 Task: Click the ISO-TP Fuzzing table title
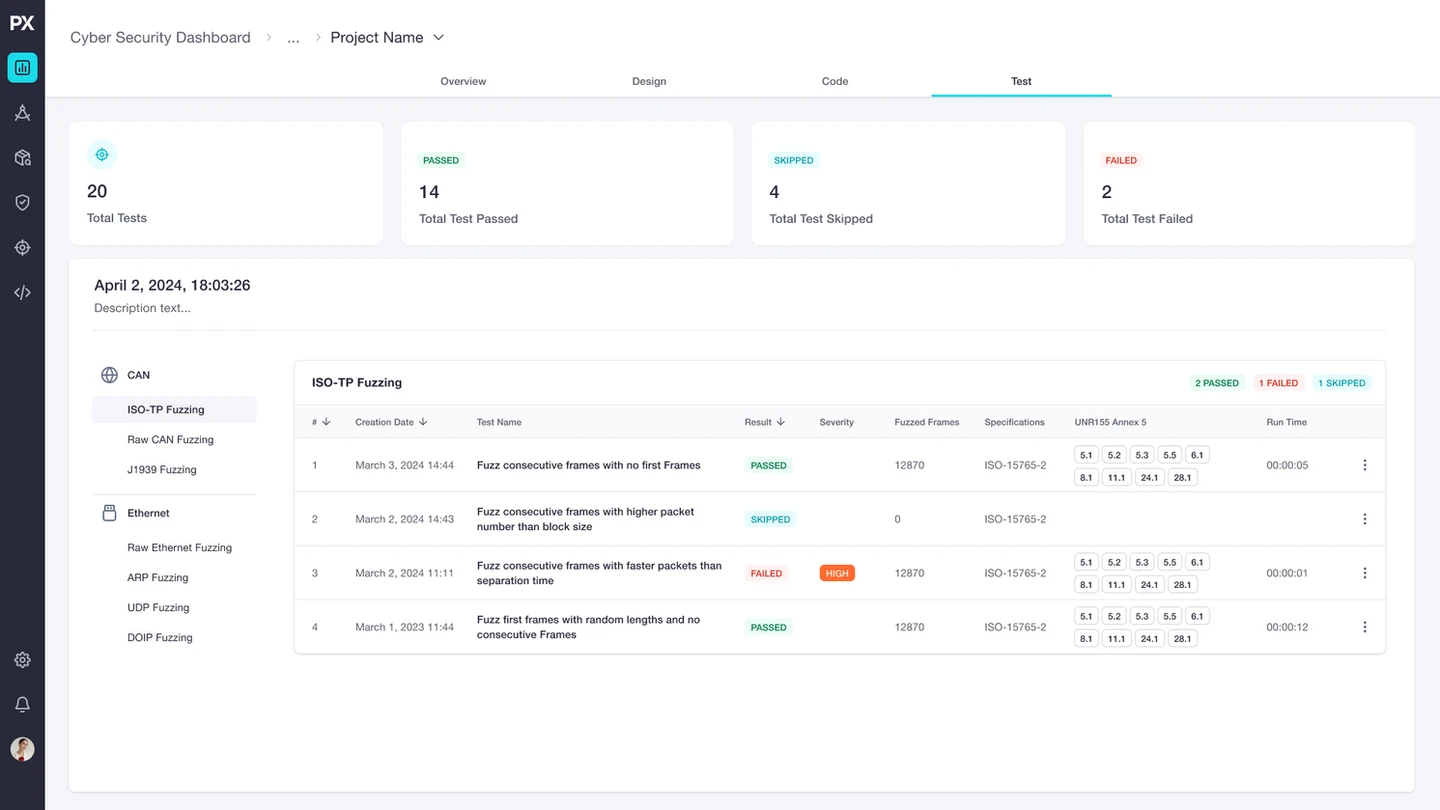pyautogui.click(x=357, y=382)
